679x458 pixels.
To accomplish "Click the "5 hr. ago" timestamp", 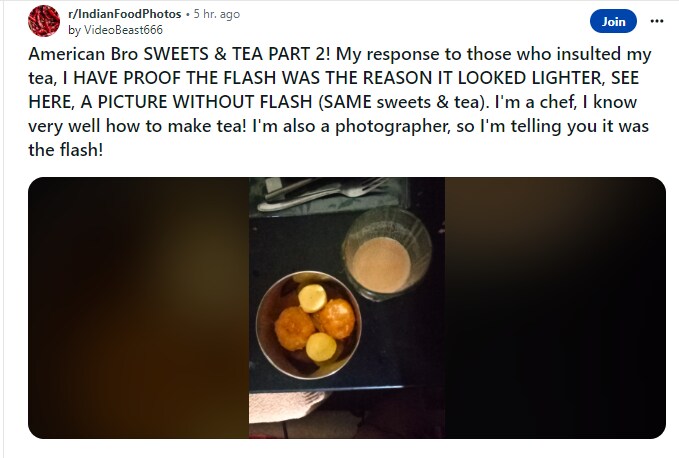I will pos(219,14).
